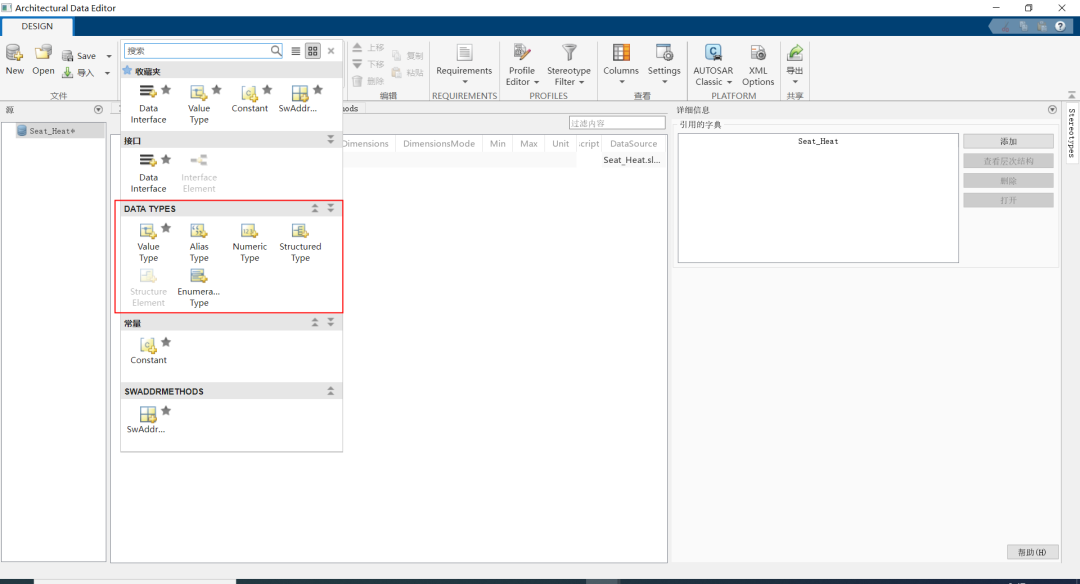Click the 添加 button
The height and width of the screenshot is (584, 1080).
(x=1008, y=141)
